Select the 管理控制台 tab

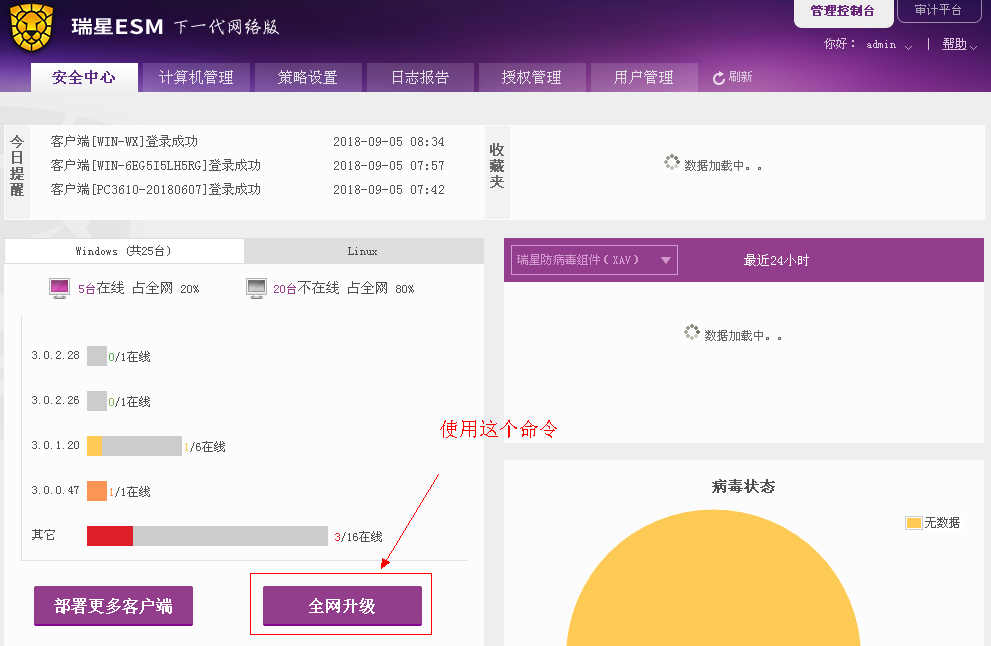point(843,11)
